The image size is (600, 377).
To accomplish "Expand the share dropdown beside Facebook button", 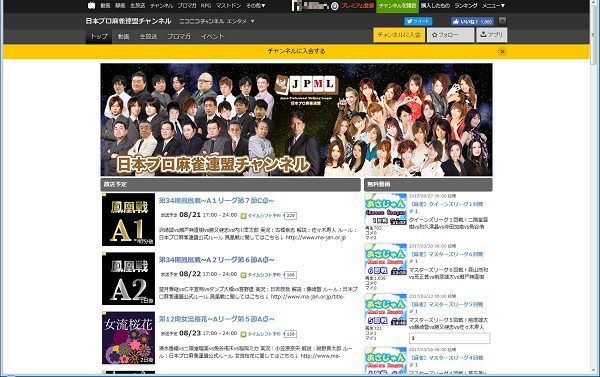I will pos(502,21).
